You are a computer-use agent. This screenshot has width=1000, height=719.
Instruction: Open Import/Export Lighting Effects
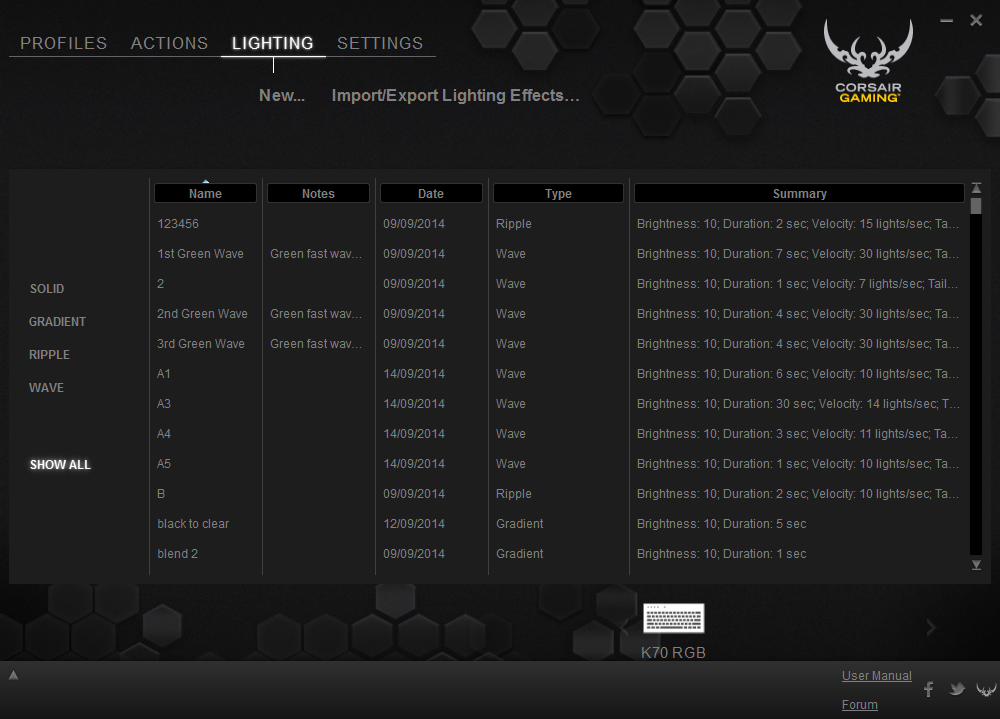click(x=455, y=95)
